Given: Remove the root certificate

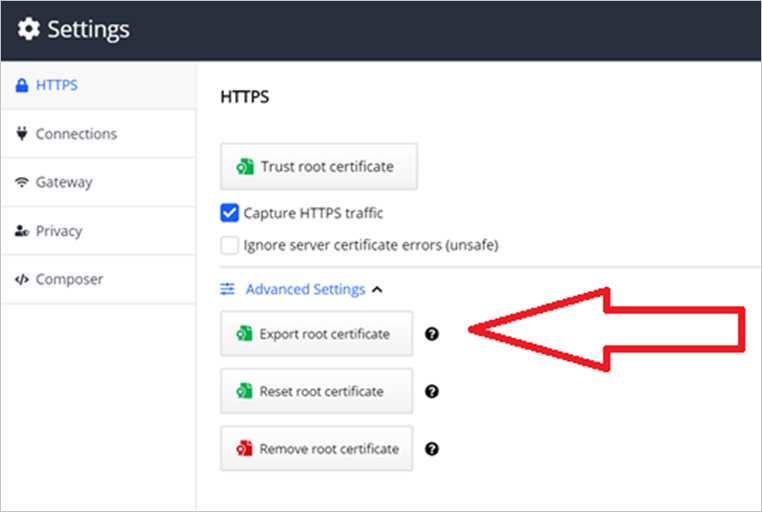Looking at the screenshot, I should coord(317,449).
